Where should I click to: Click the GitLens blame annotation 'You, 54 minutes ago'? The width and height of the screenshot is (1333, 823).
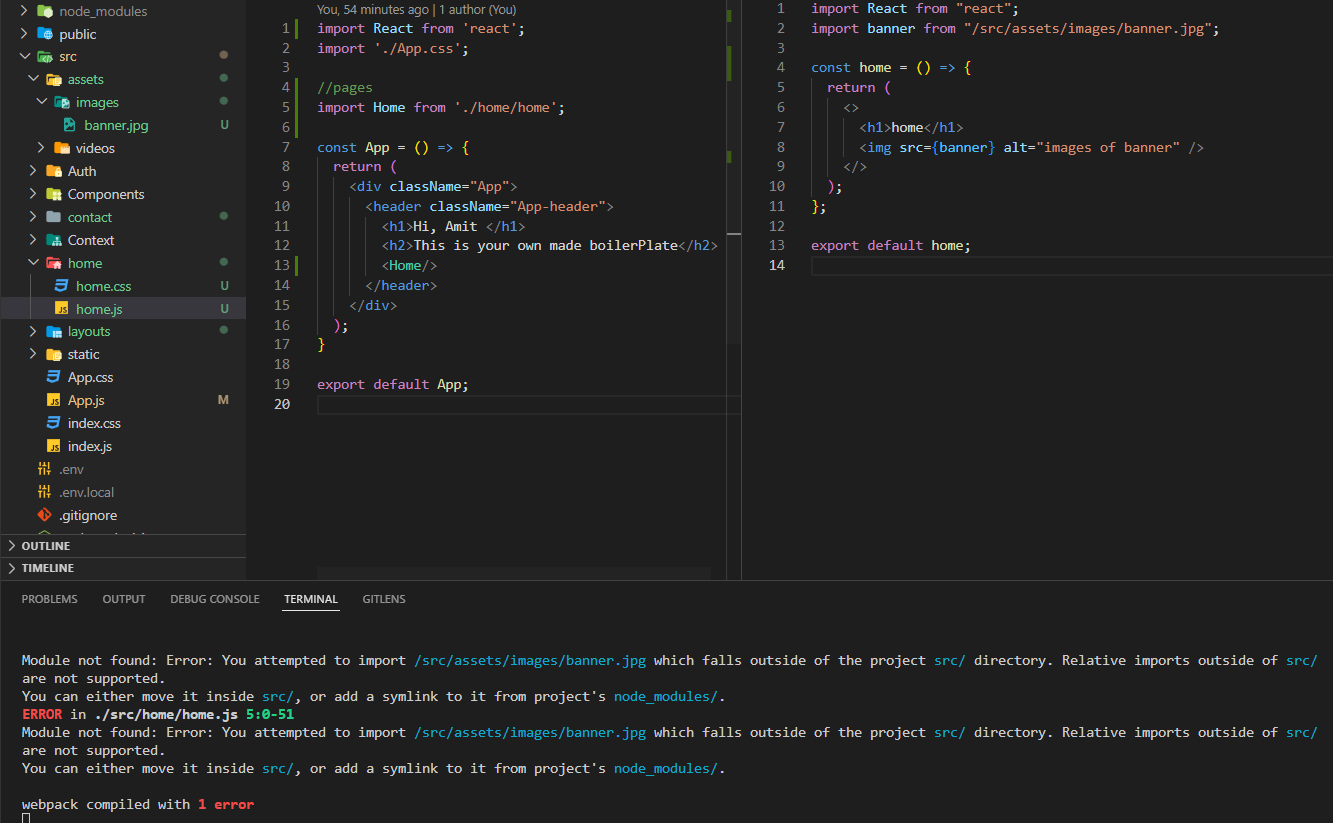click(x=374, y=9)
